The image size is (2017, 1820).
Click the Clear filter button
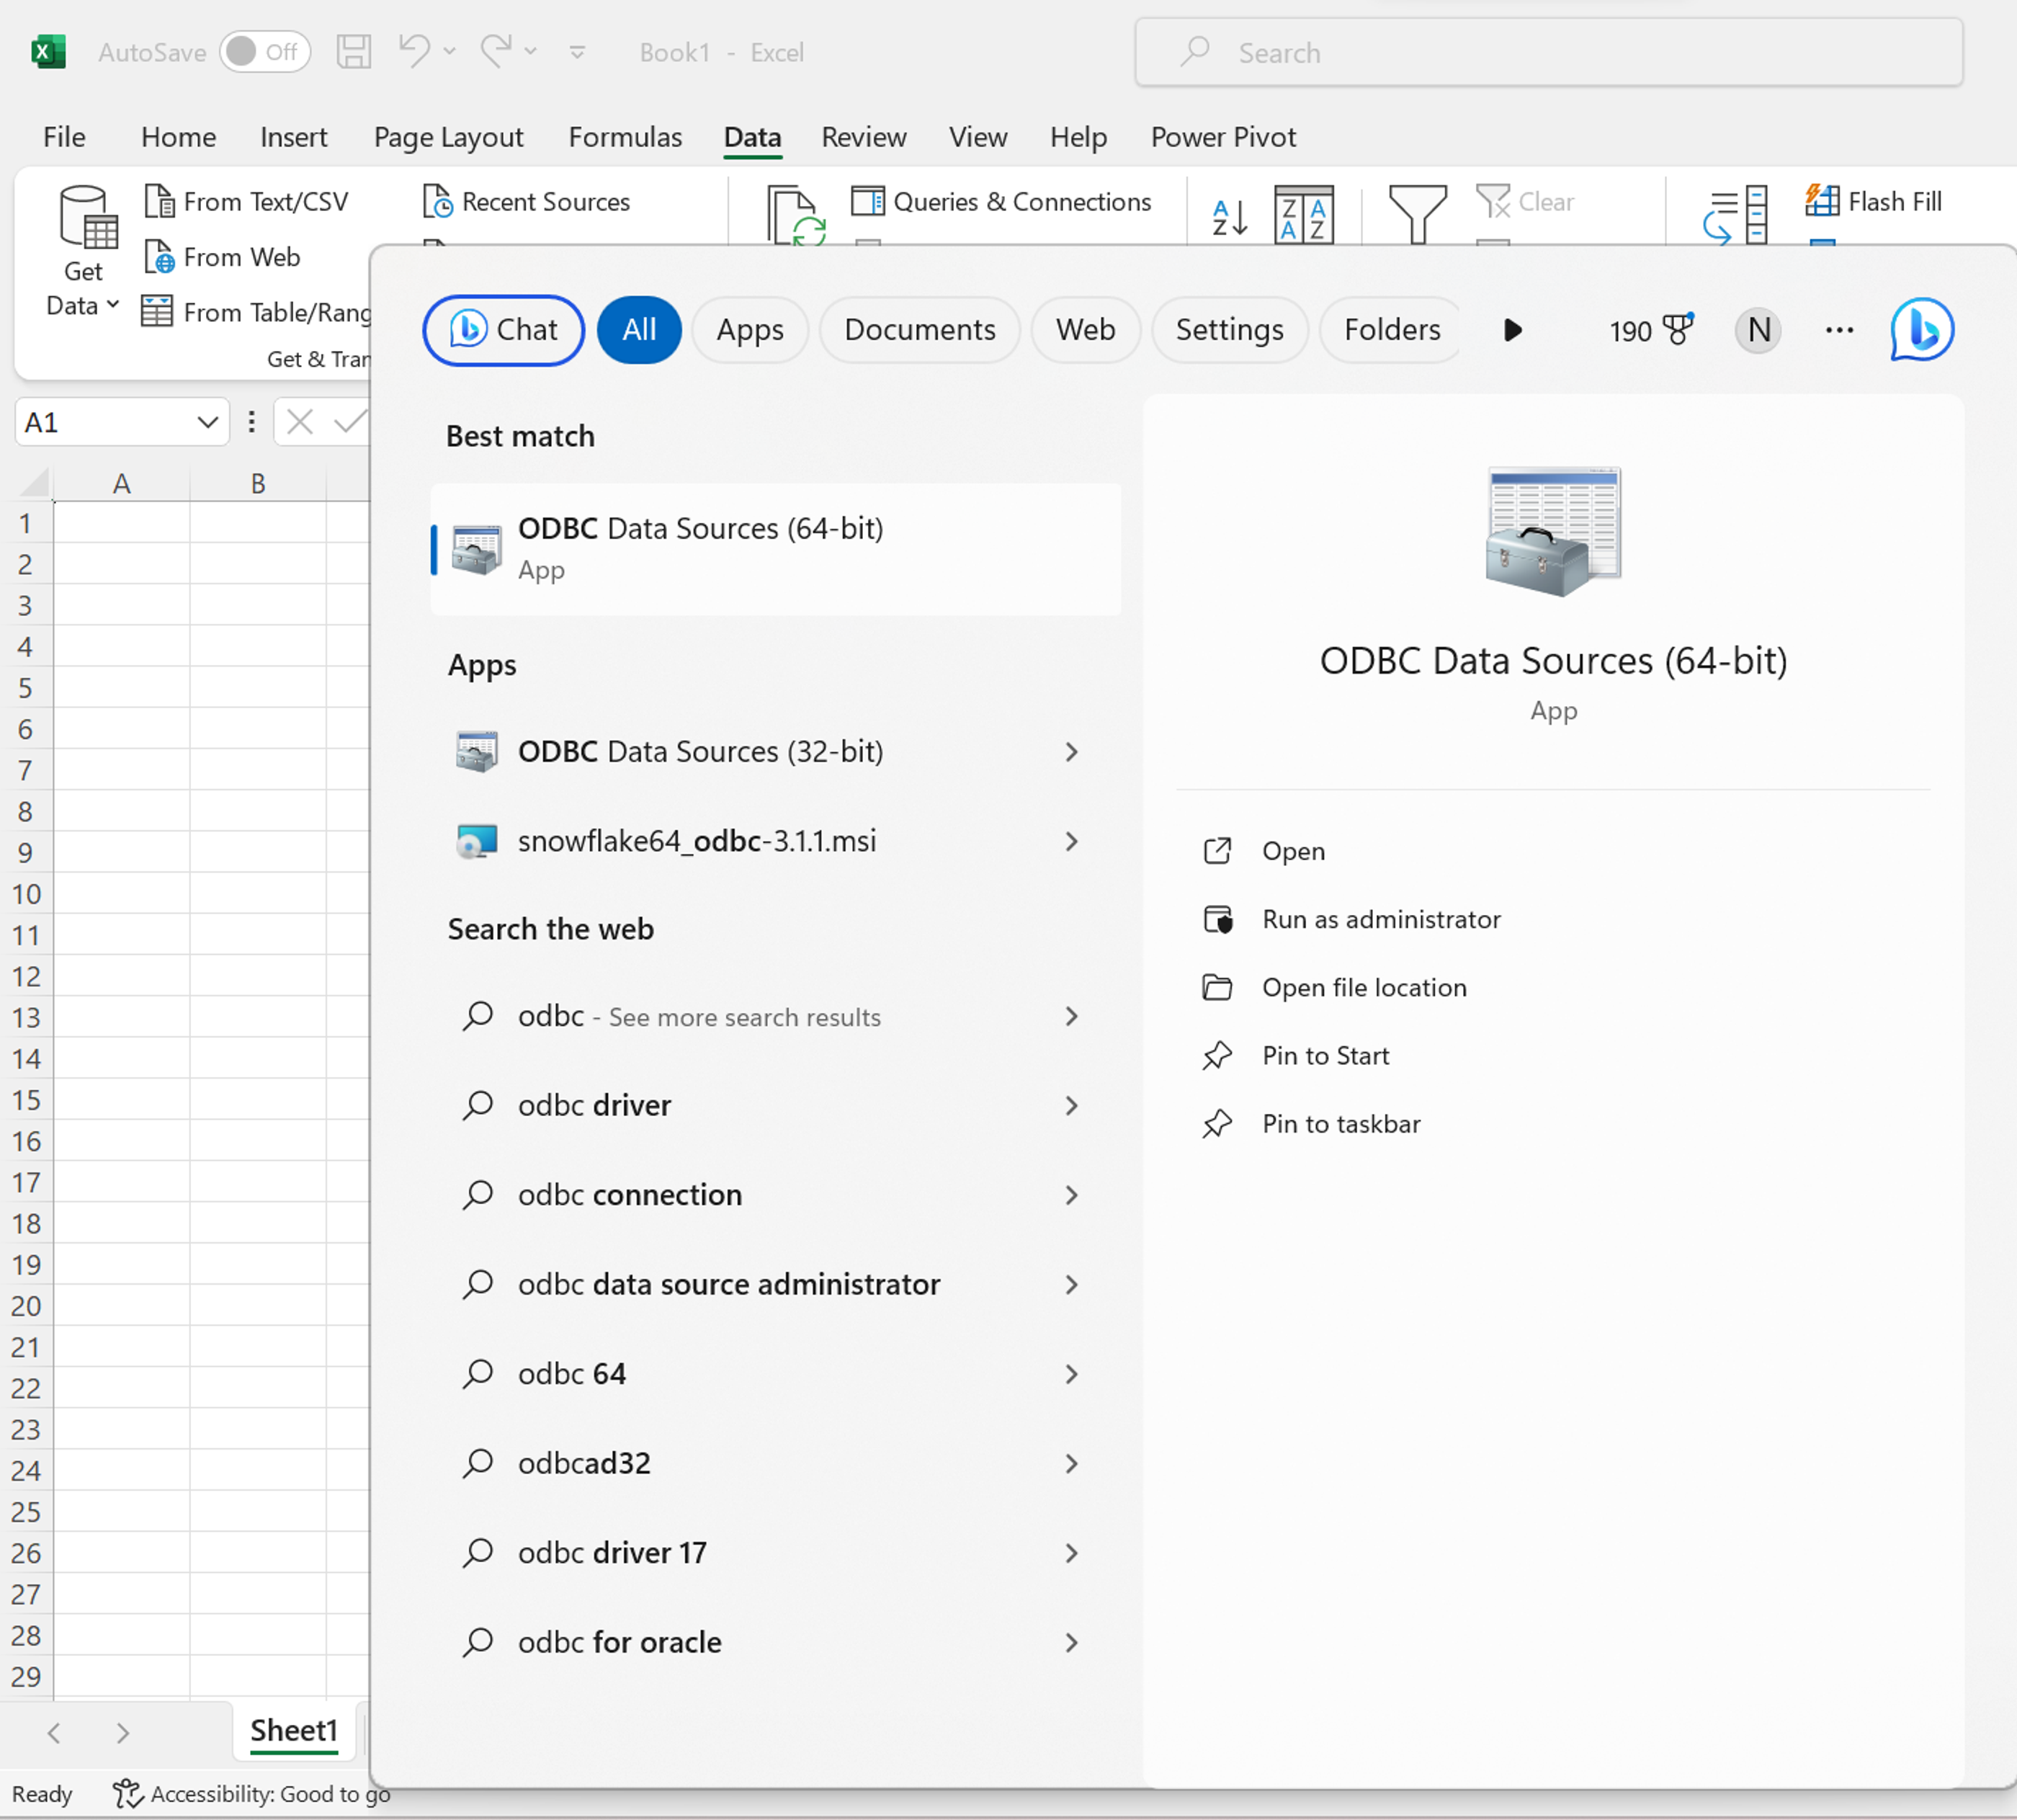click(x=1525, y=201)
